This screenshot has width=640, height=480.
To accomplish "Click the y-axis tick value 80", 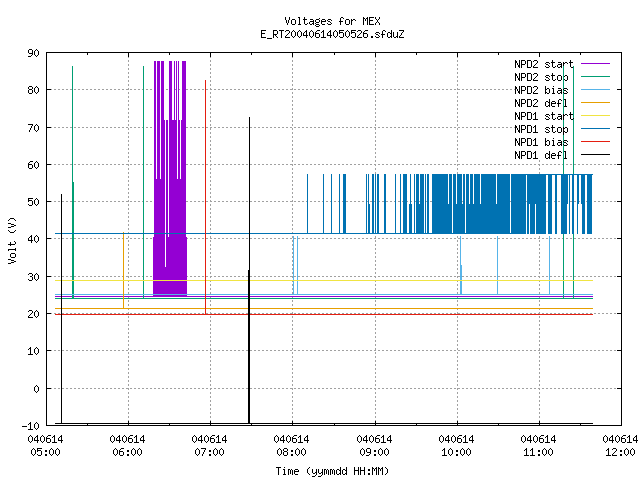I will [x=33, y=90].
